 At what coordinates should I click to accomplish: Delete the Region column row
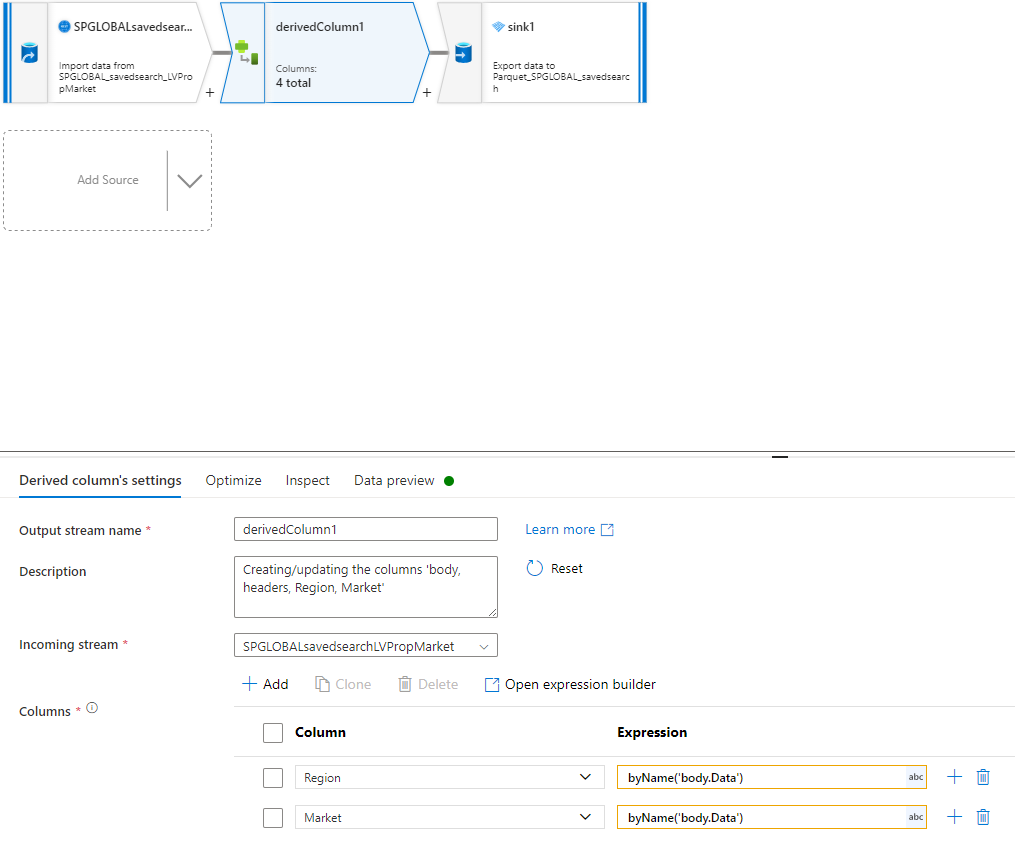click(x=983, y=777)
